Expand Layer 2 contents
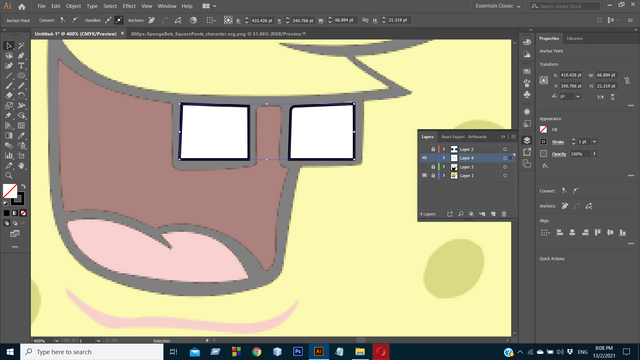The width and height of the screenshot is (640, 360). tap(444, 149)
